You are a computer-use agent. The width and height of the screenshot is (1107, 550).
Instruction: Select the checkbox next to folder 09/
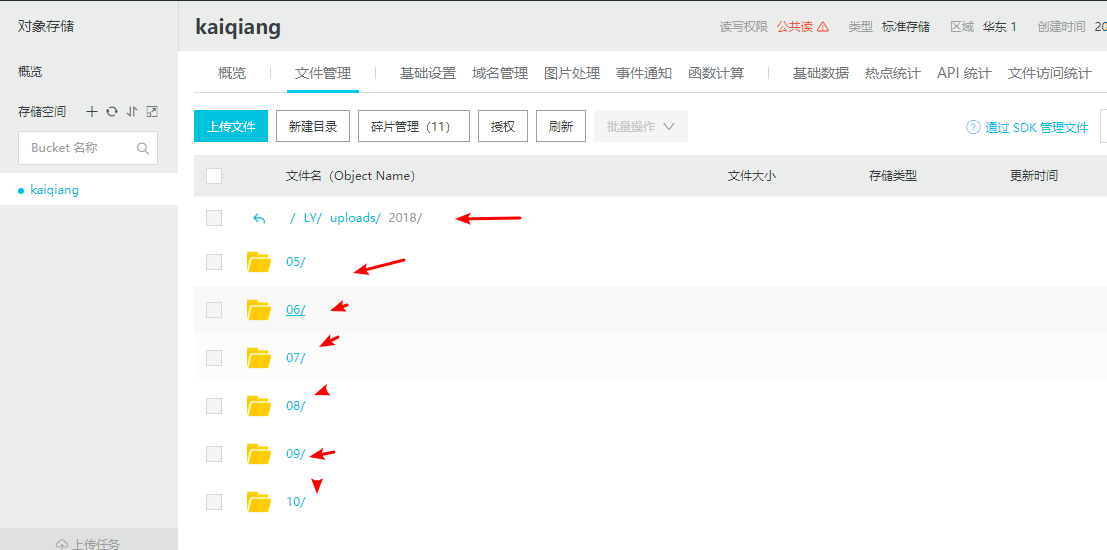coord(214,454)
